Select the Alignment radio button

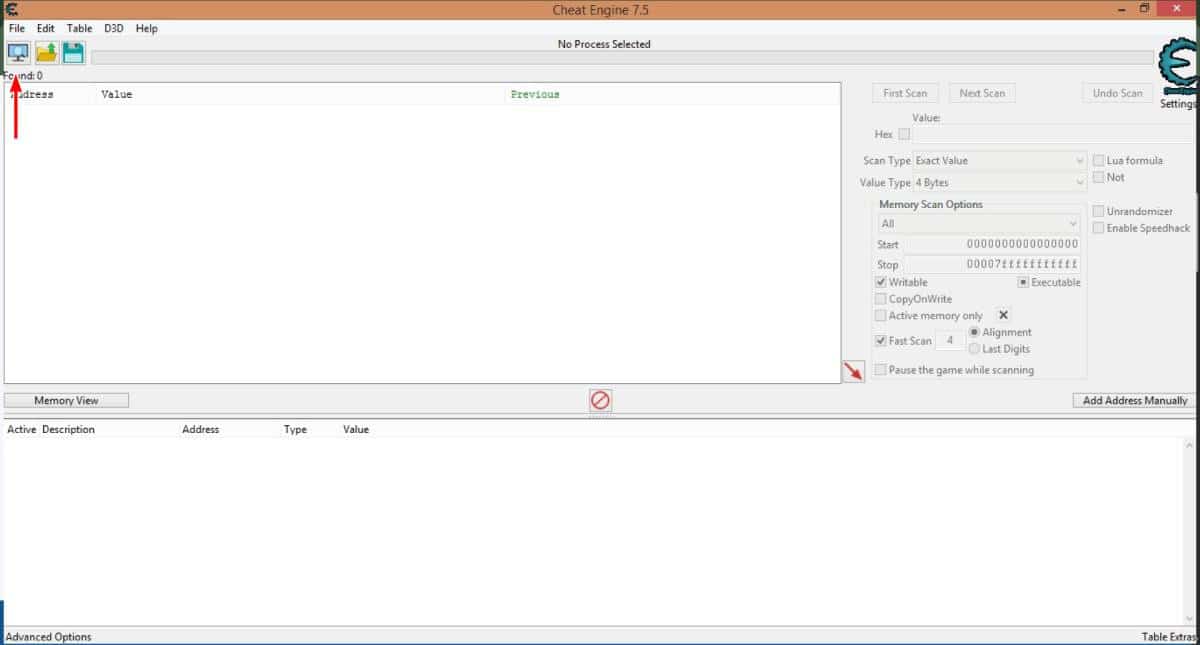(x=974, y=332)
